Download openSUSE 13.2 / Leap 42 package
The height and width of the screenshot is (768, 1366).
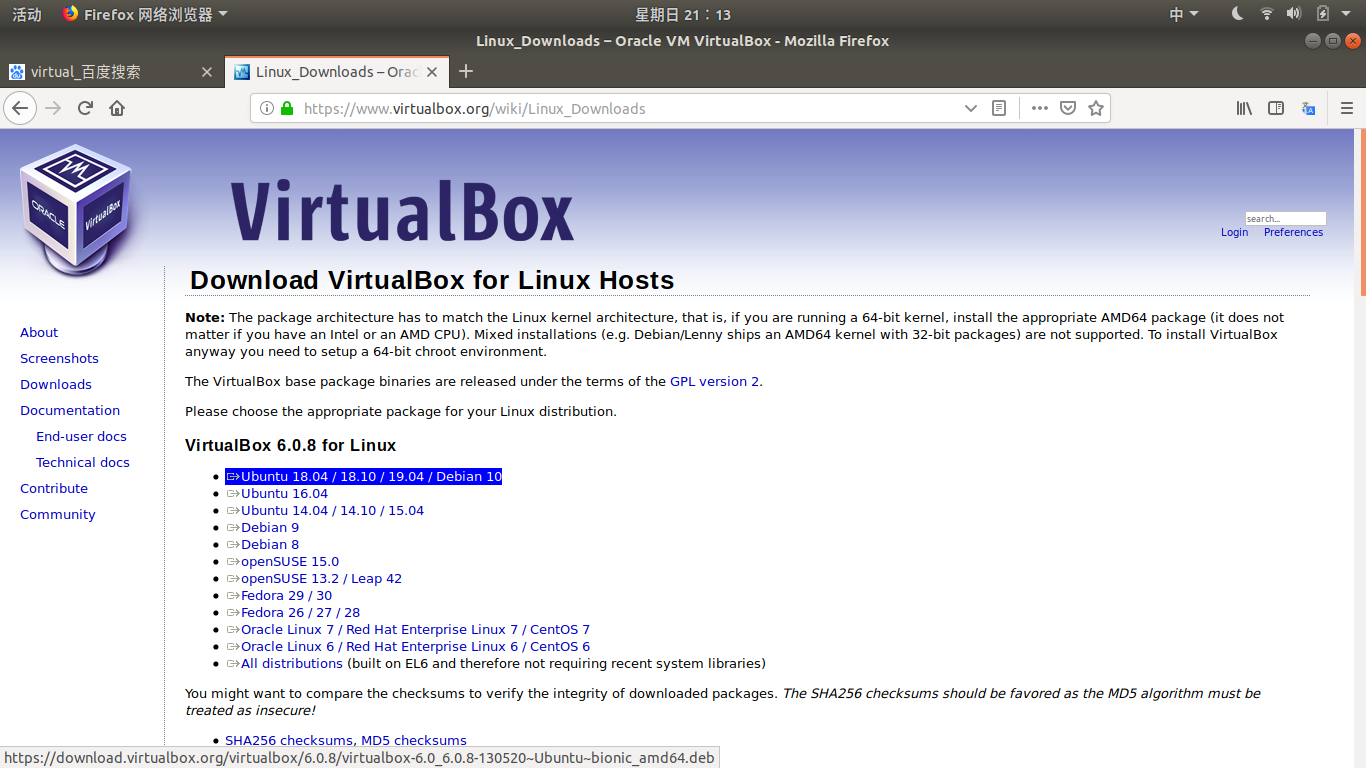[x=314, y=579]
